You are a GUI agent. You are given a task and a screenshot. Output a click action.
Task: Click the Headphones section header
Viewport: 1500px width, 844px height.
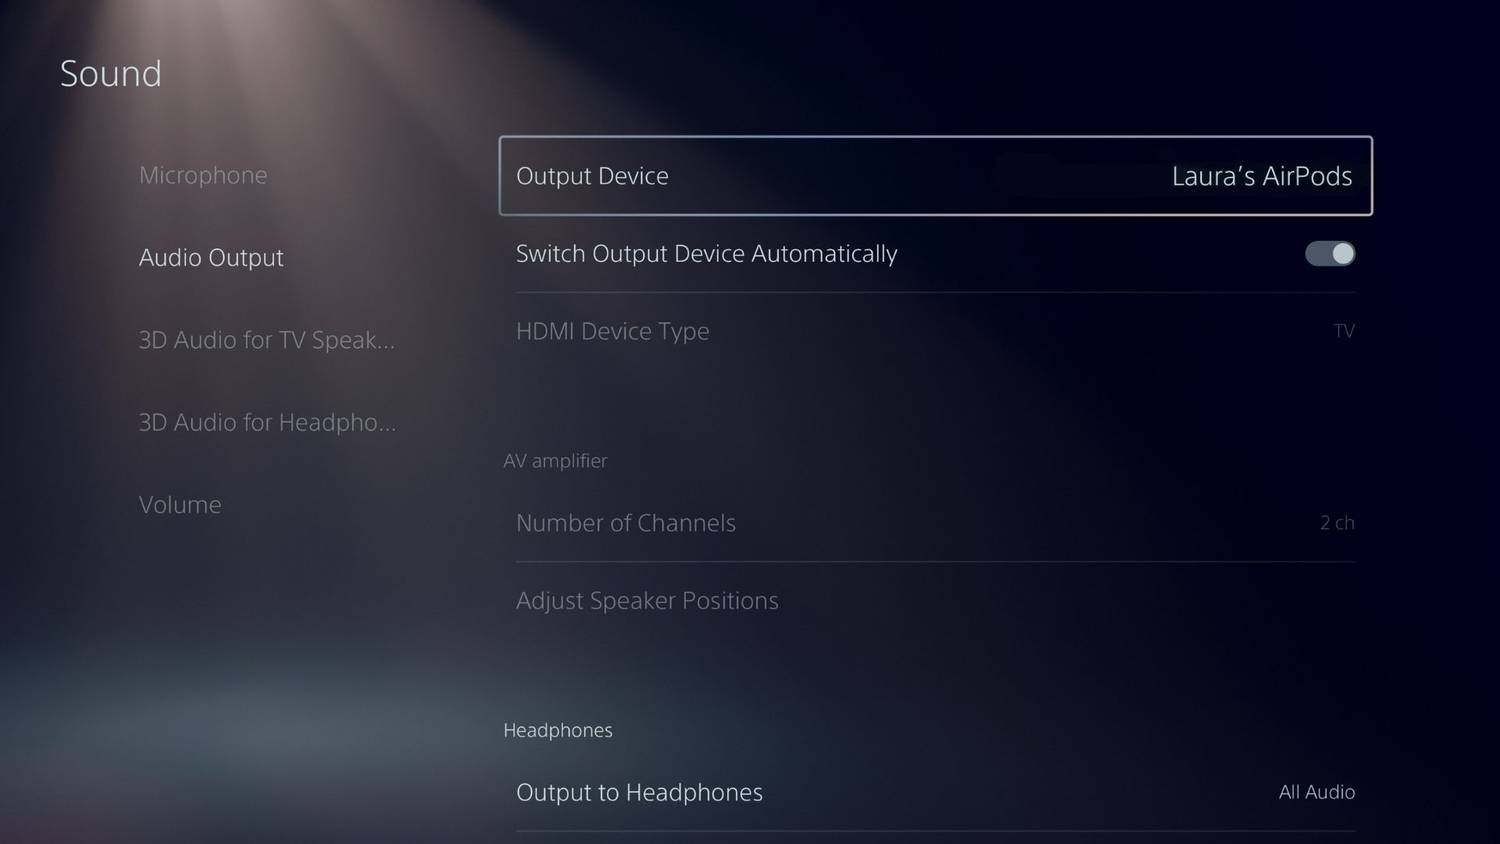558,730
